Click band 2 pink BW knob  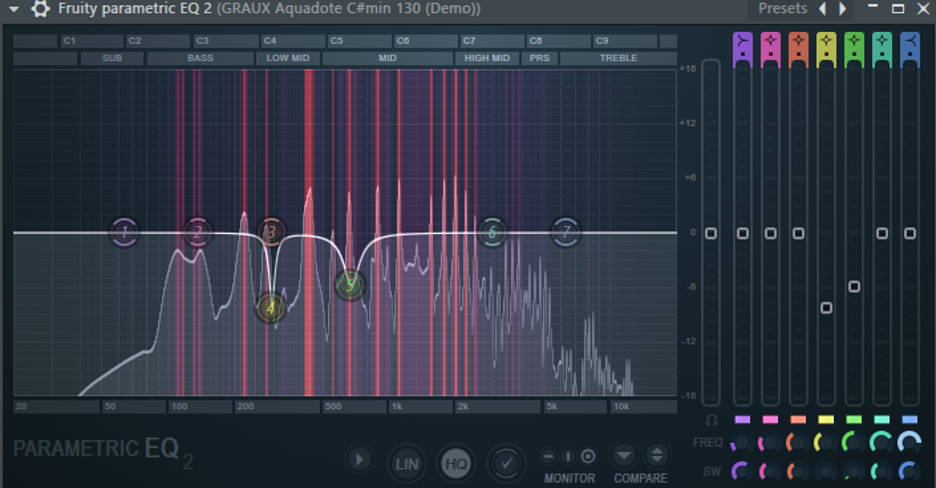[x=769, y=471]
